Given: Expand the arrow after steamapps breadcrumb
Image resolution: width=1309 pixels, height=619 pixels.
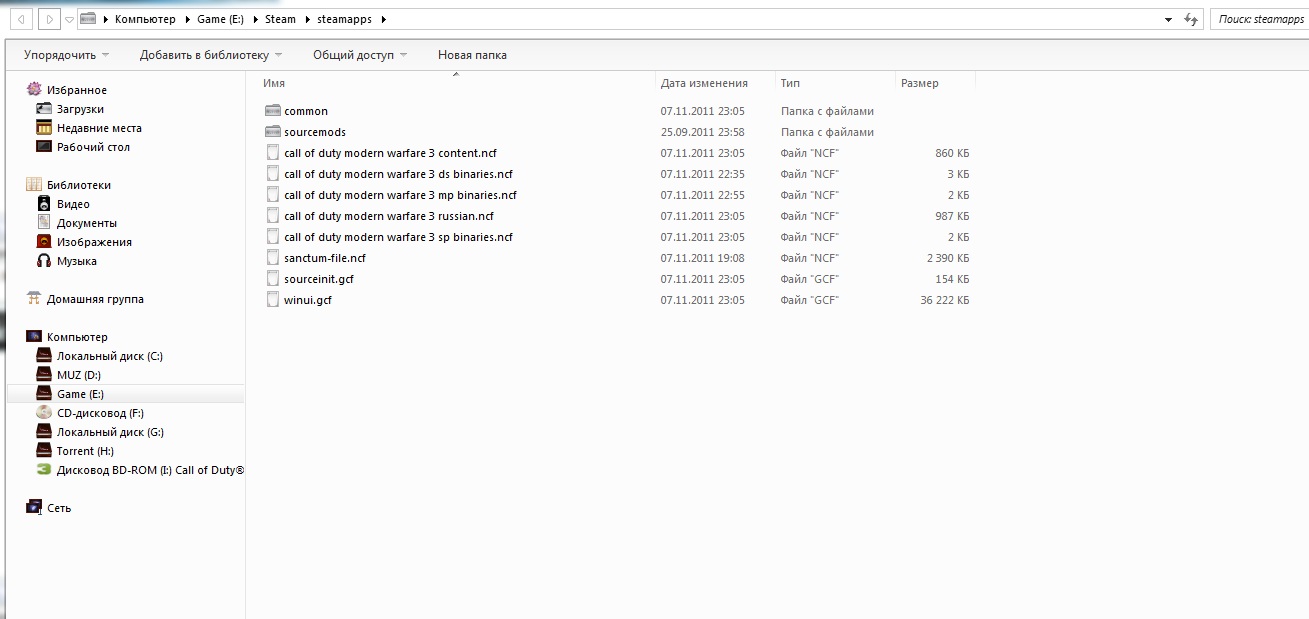Looking at the screenshot, I should 384,19.
